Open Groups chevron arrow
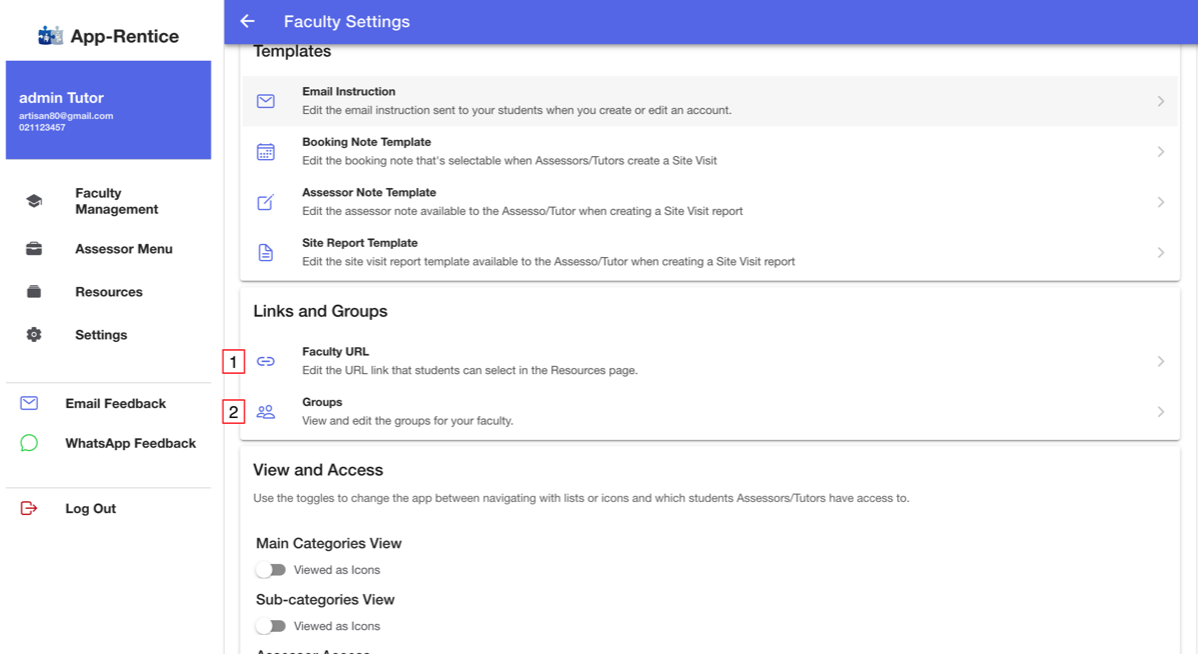 point(1161,412)
